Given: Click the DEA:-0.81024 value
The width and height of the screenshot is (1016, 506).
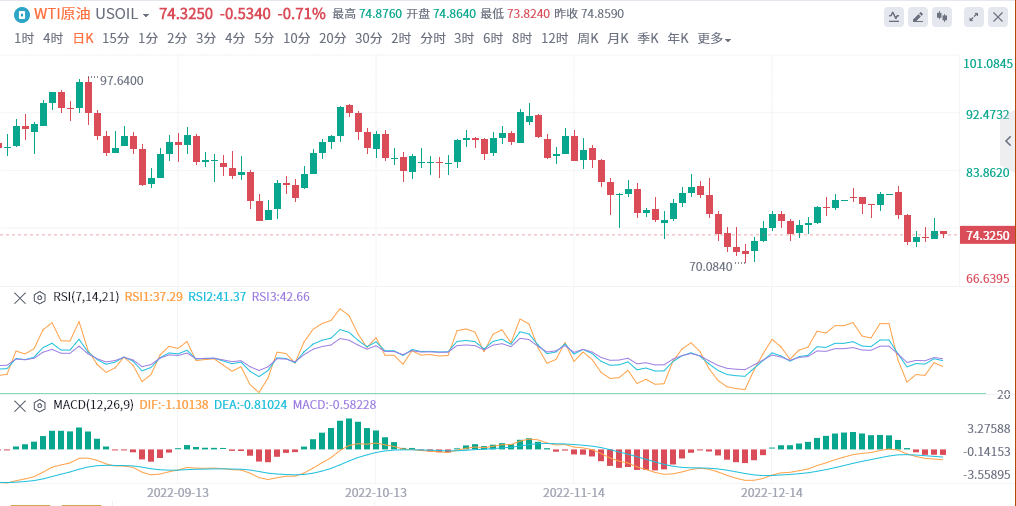Looking at the screenshot, I should (x=251, y=406).
